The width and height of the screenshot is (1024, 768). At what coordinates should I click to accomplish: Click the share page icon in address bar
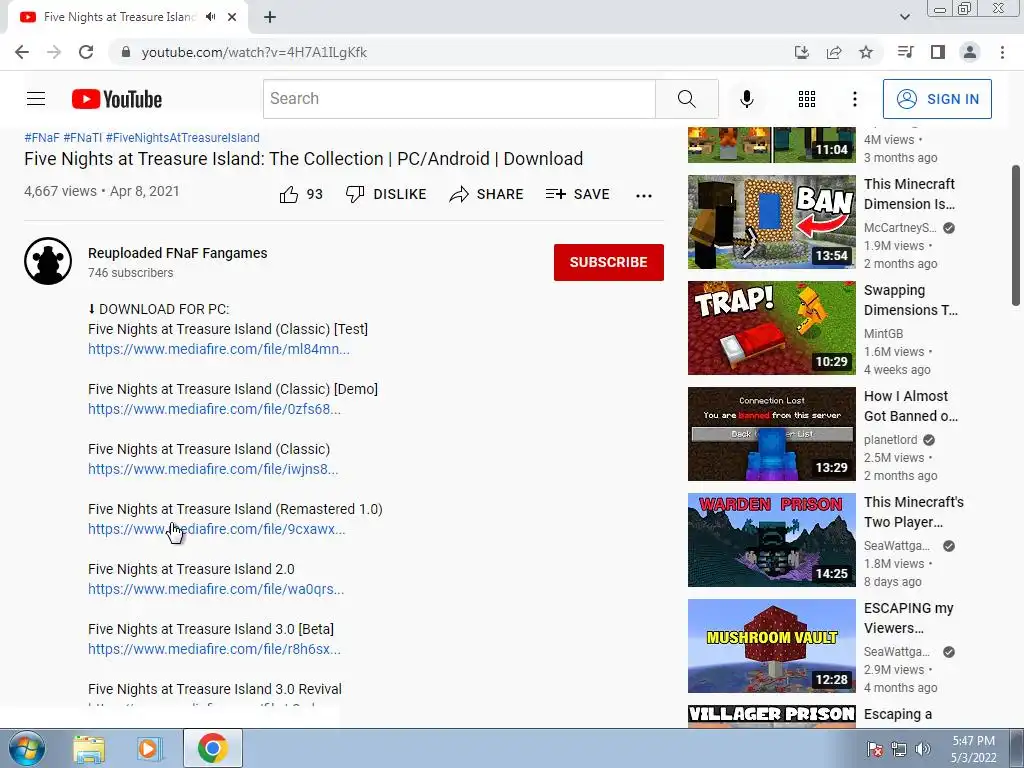(x=834, y=52)
